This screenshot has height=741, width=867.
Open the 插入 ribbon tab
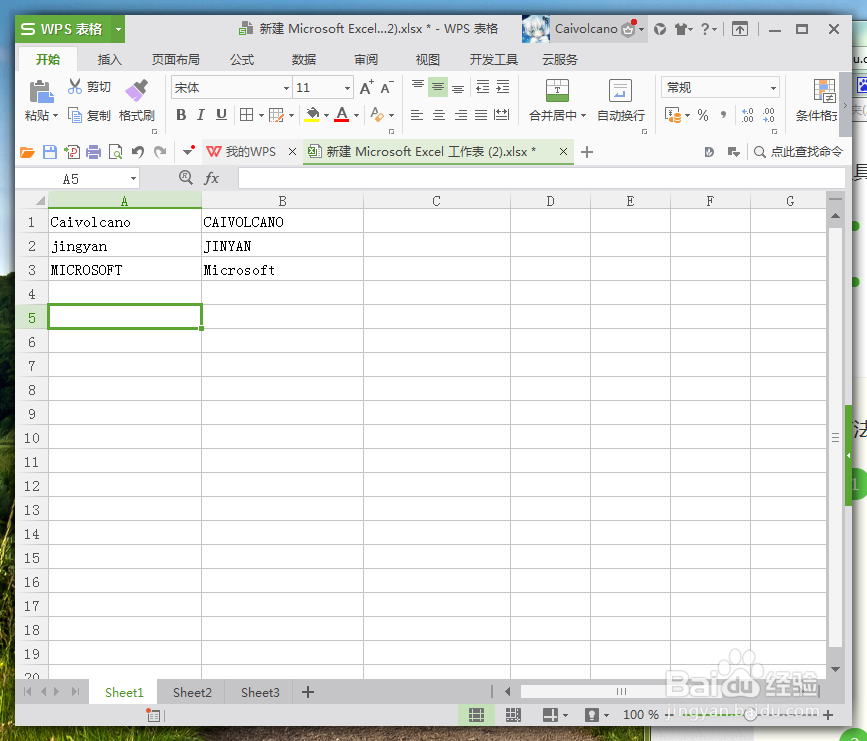point(109,59)
